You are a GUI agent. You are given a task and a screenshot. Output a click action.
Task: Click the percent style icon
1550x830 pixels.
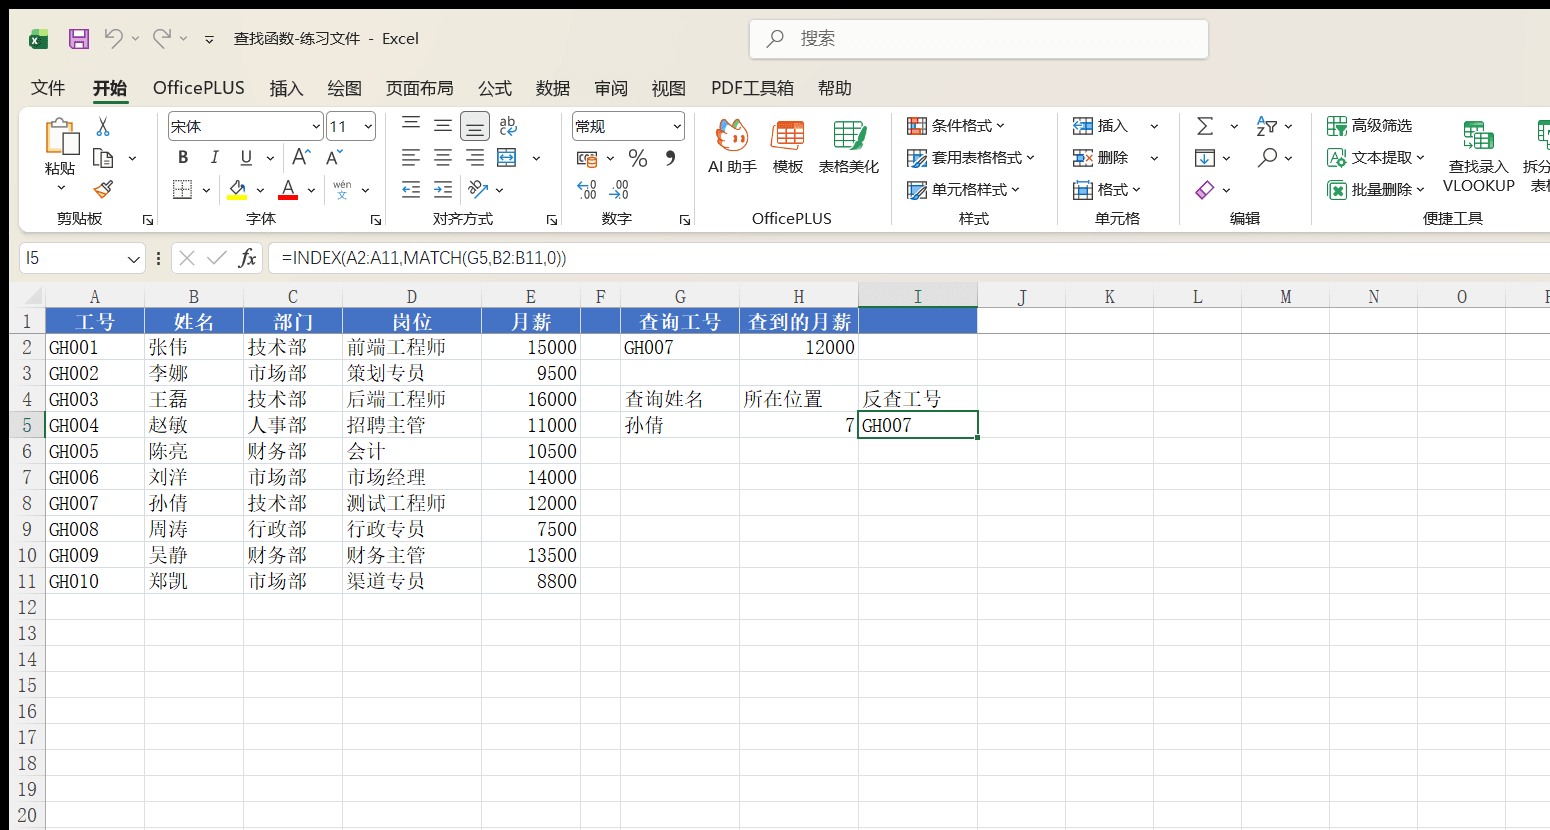pyautogui.click(x=638, y=158)
